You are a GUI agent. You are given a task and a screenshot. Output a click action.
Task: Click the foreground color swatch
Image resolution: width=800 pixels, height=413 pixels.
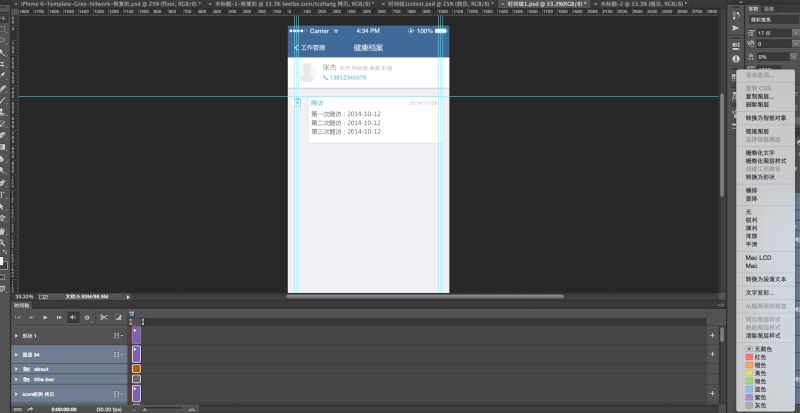tap(2, 261)
